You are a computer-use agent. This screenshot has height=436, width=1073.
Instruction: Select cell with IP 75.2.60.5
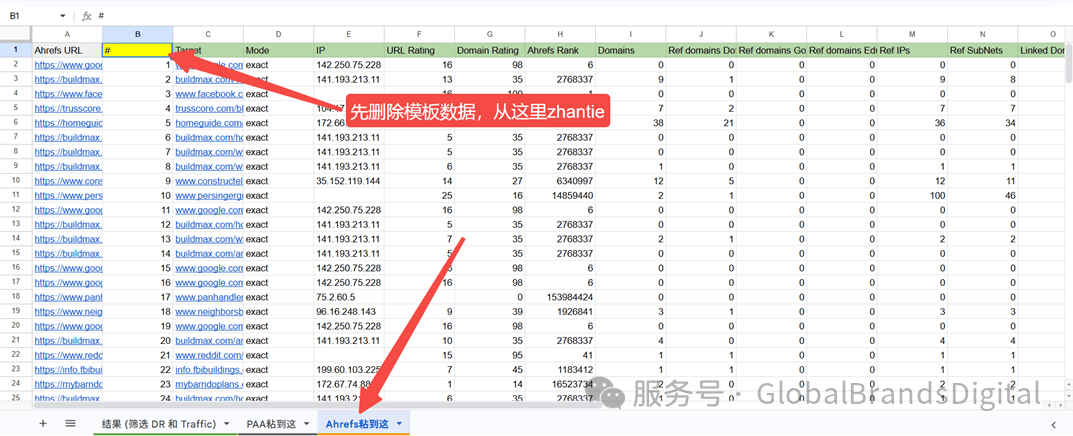[349, 297]
